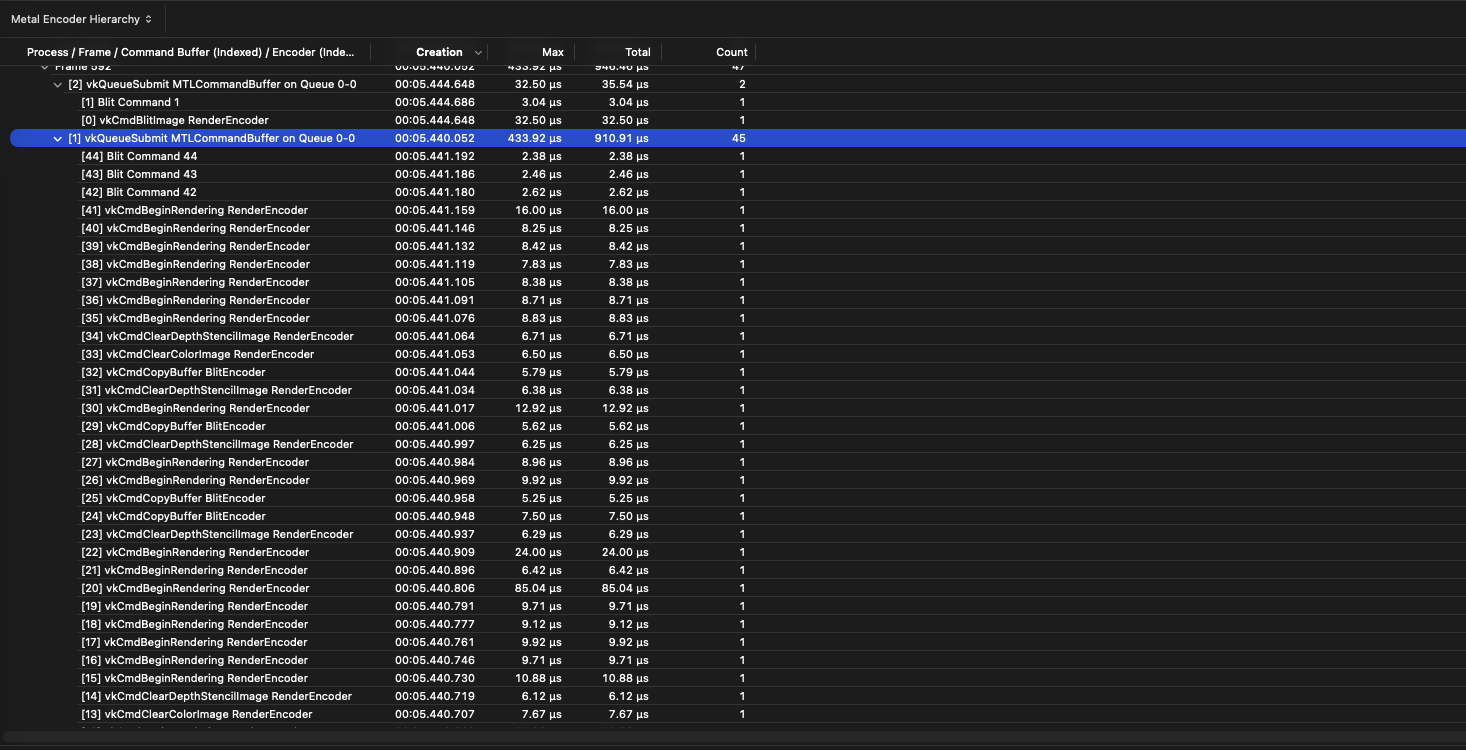
Task: Click the 910.91 µs Total value in highlighted row
Action: (x=620, y=138)
